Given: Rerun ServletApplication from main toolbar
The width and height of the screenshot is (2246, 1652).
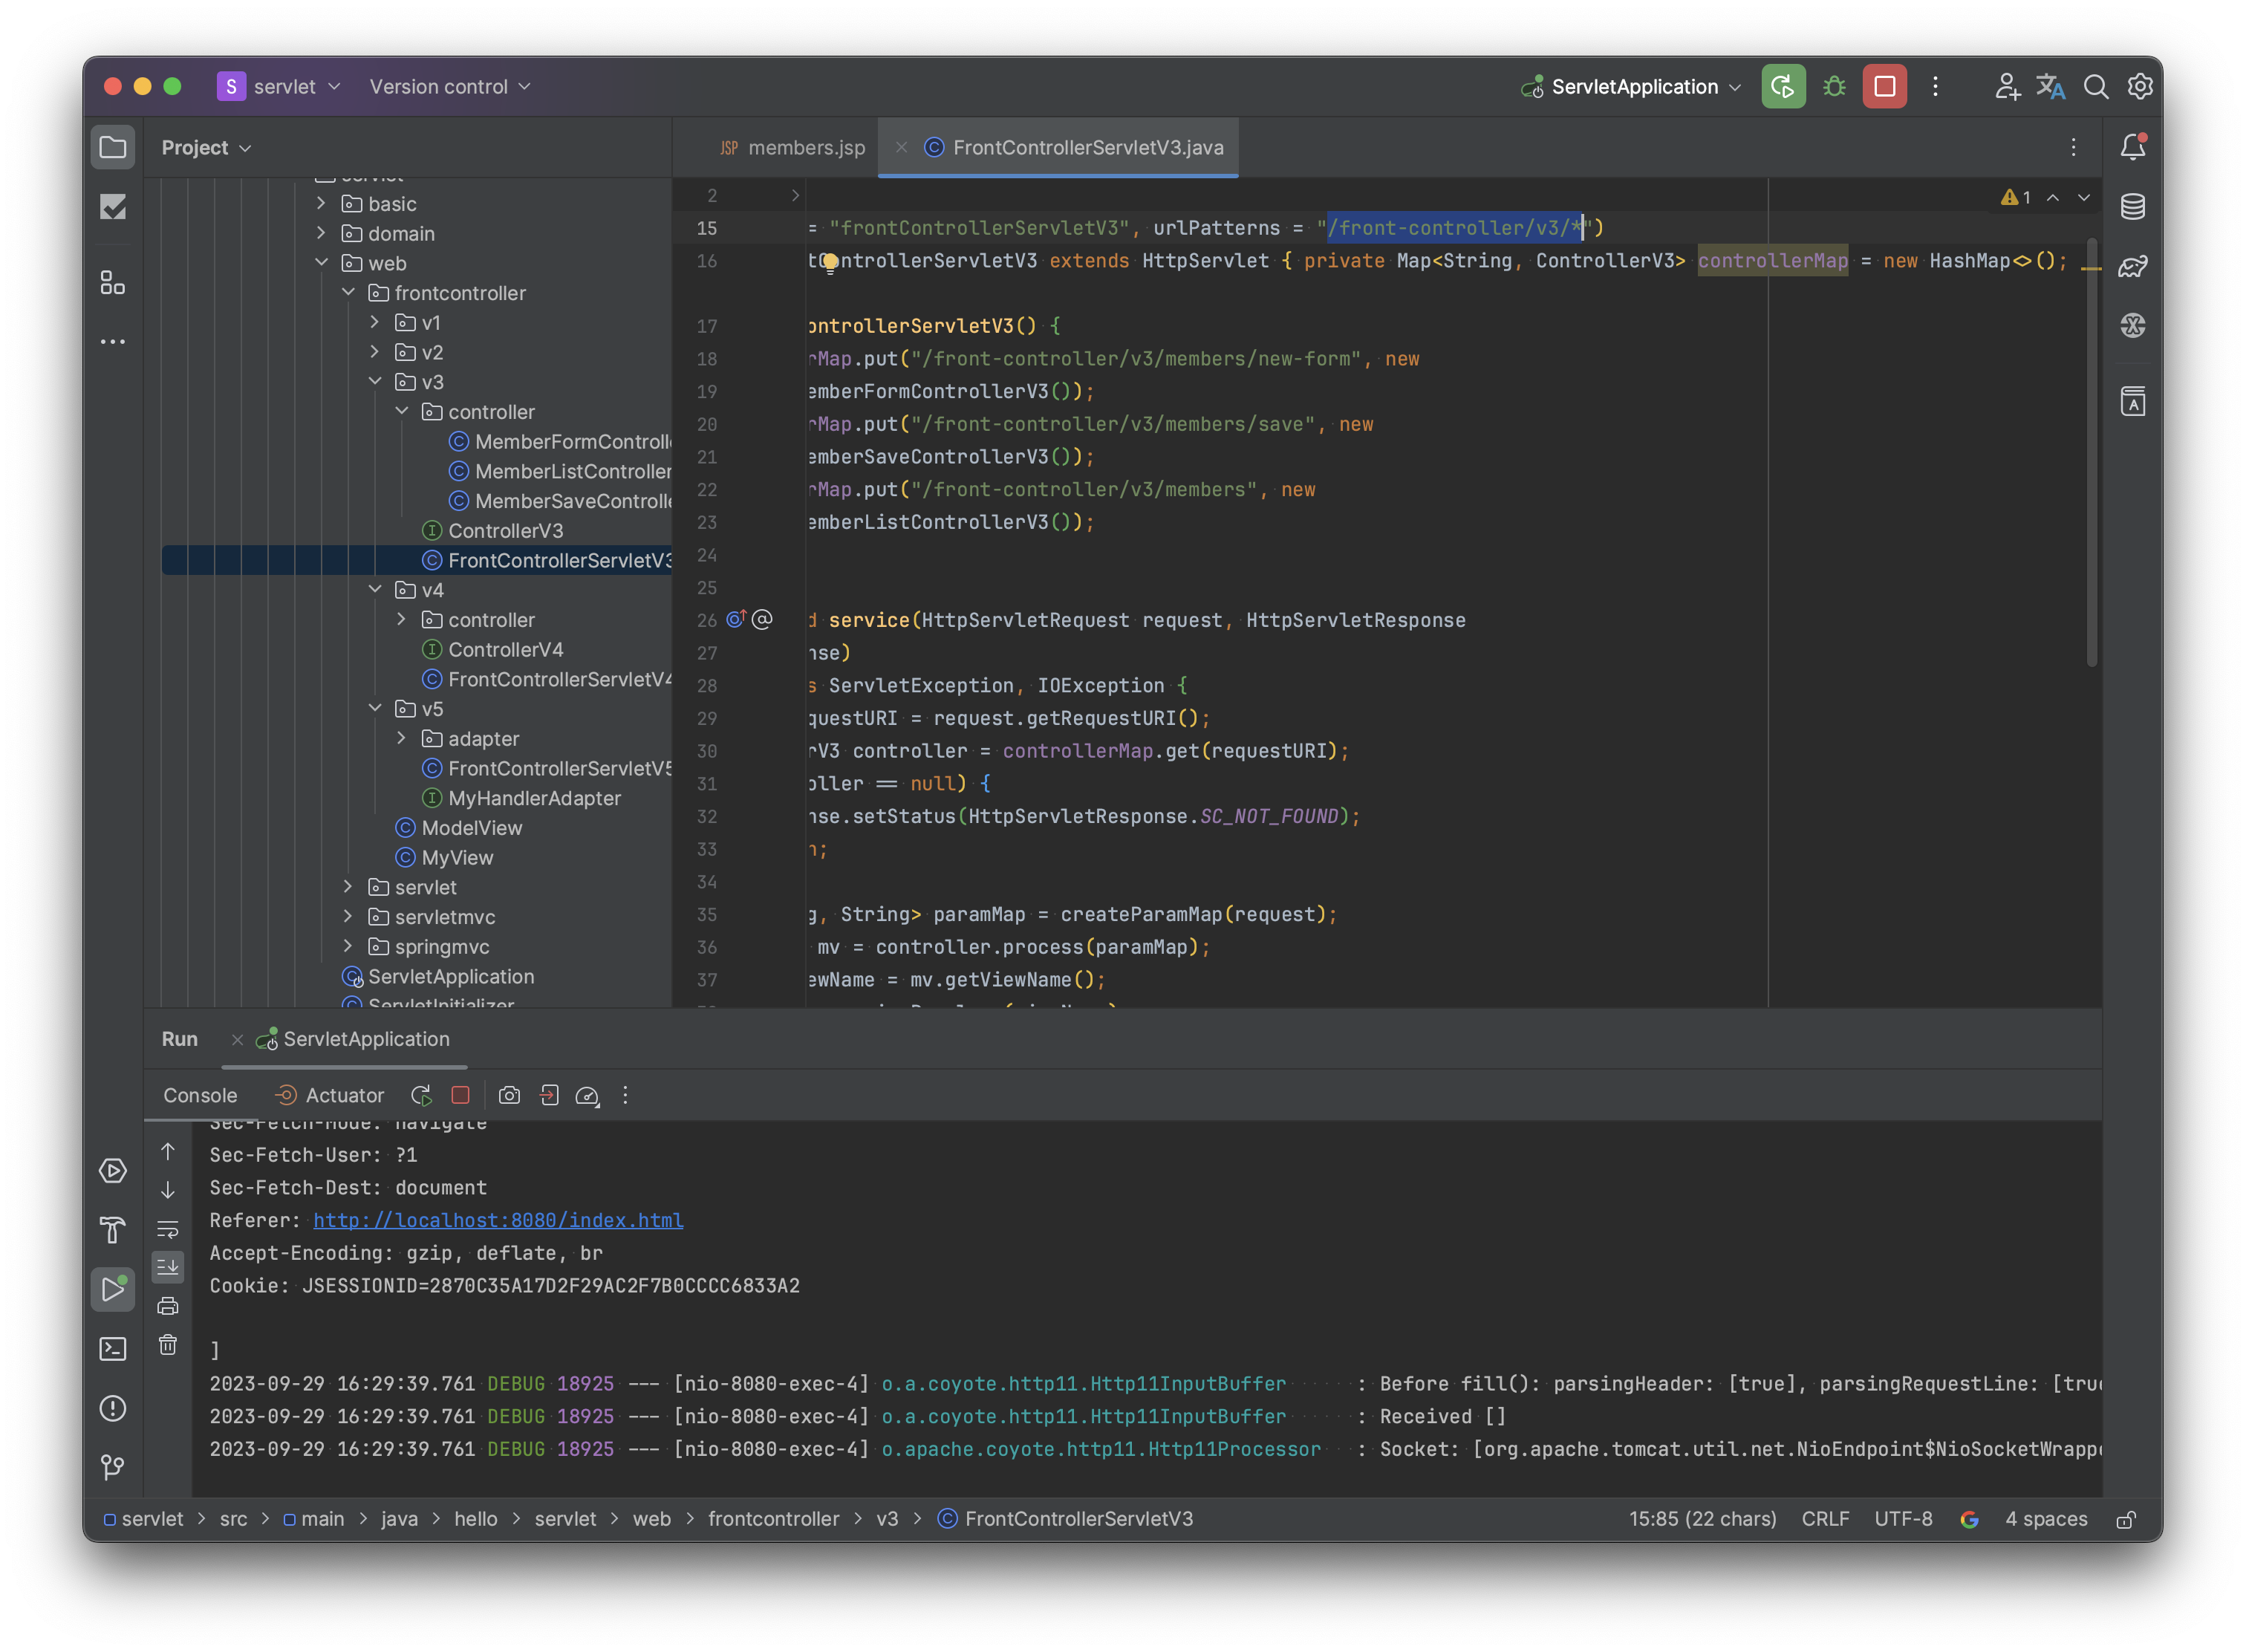Looking at the screenshot, I should point(1783,87).
